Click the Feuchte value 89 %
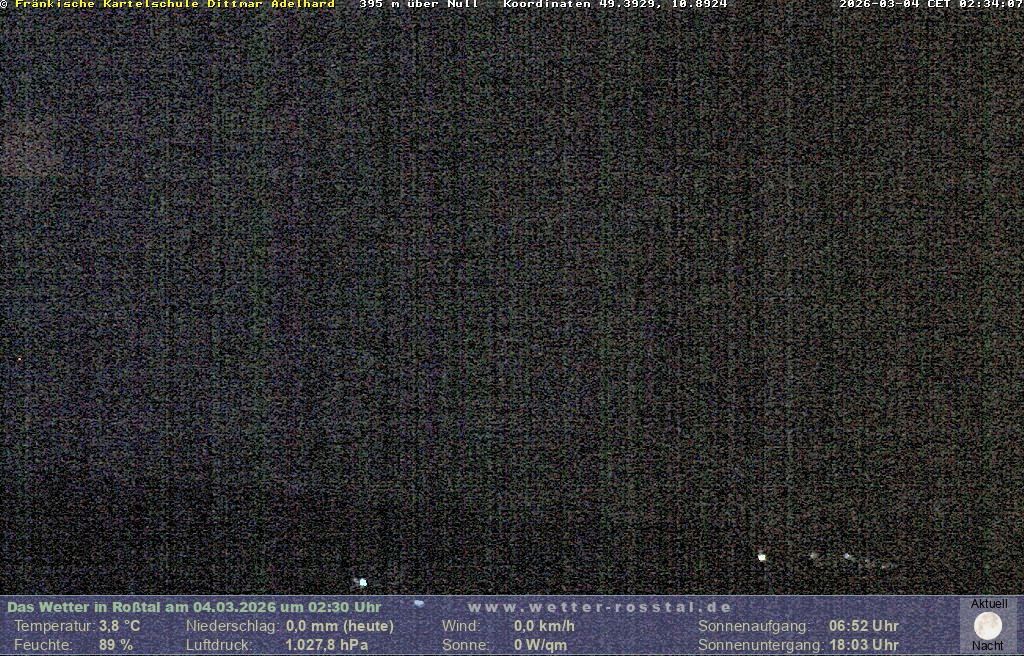This screenshot has width=1024, height=656. pos(116,645)
